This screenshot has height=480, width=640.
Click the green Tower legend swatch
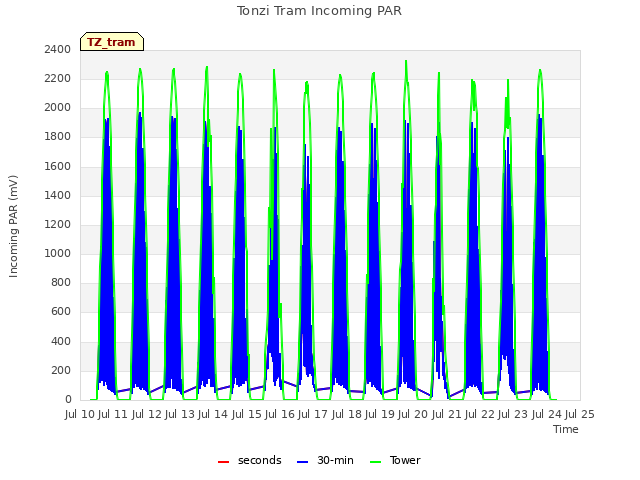click(x=376, y=462)
